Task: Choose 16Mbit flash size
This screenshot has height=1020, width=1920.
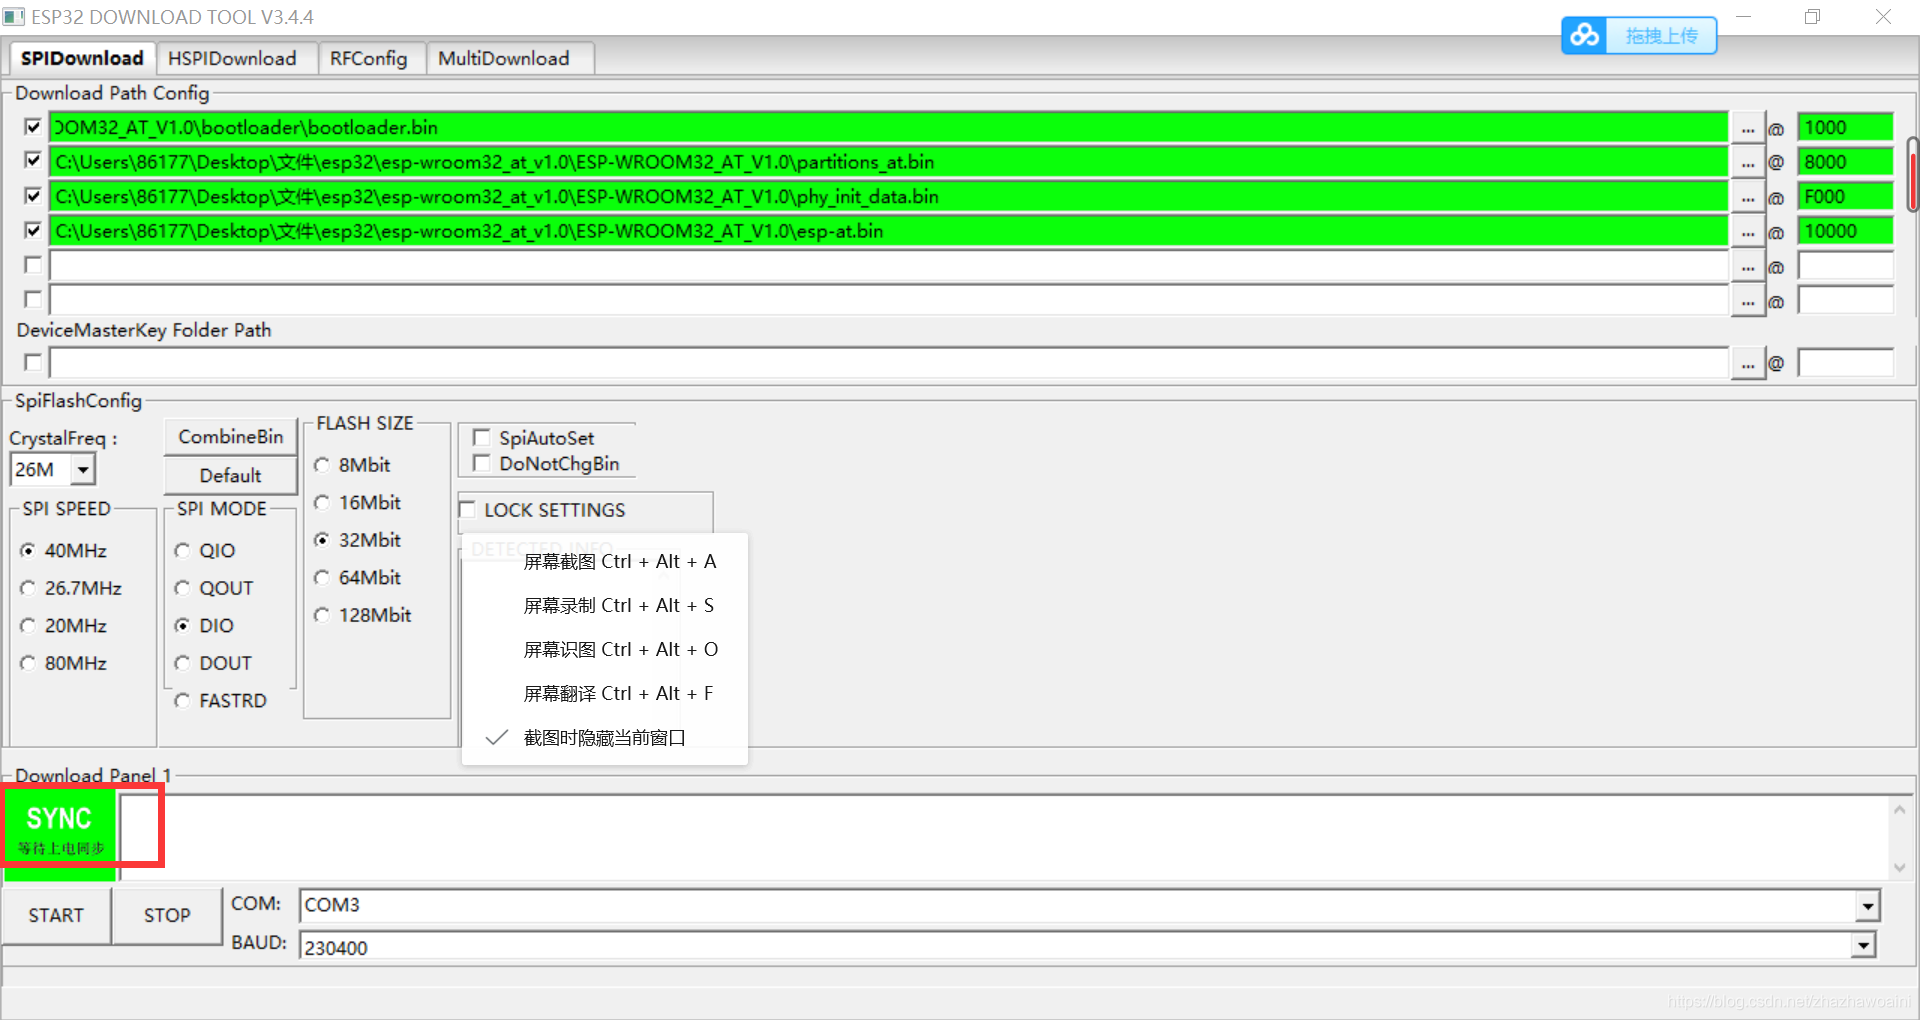Action: click(x=322, y=503)
